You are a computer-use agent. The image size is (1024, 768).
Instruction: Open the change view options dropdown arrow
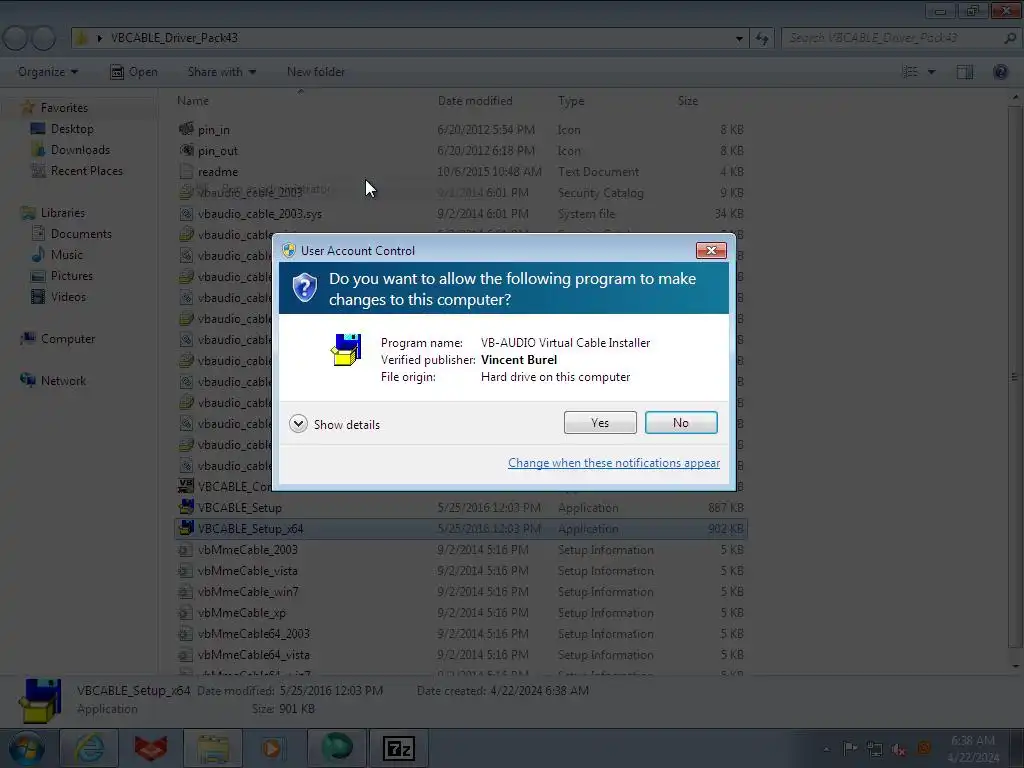point(932,72)
